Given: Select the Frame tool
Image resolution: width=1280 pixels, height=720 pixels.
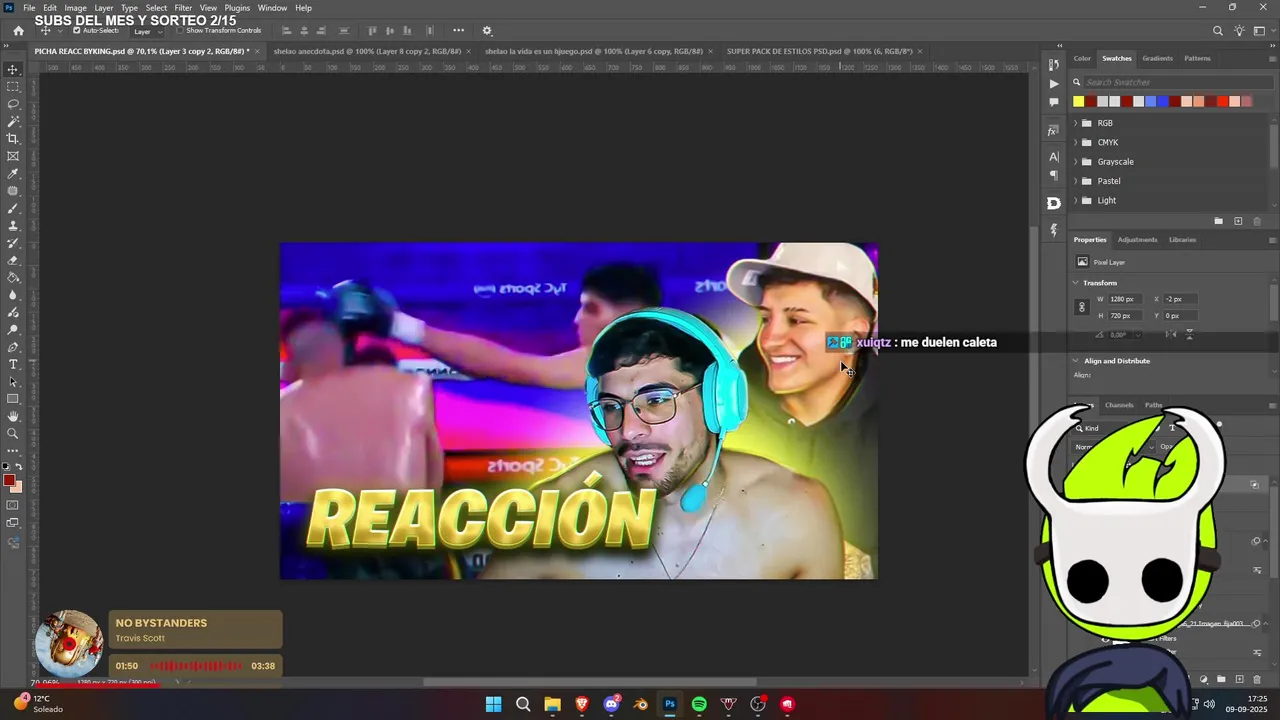Looking at the screenshot, I should (x=13, y=156).
